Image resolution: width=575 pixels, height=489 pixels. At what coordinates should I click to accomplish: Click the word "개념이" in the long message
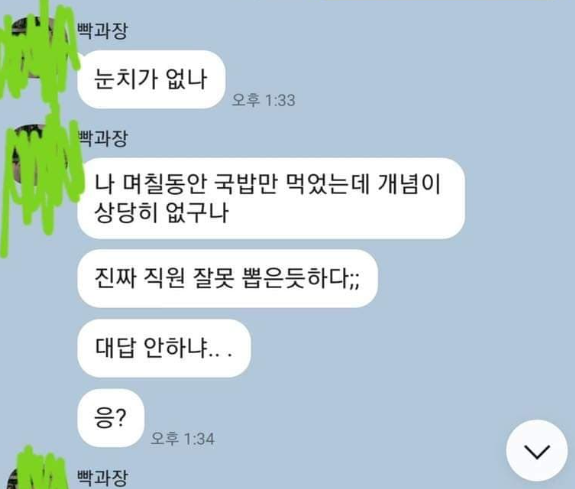(409, 184)
